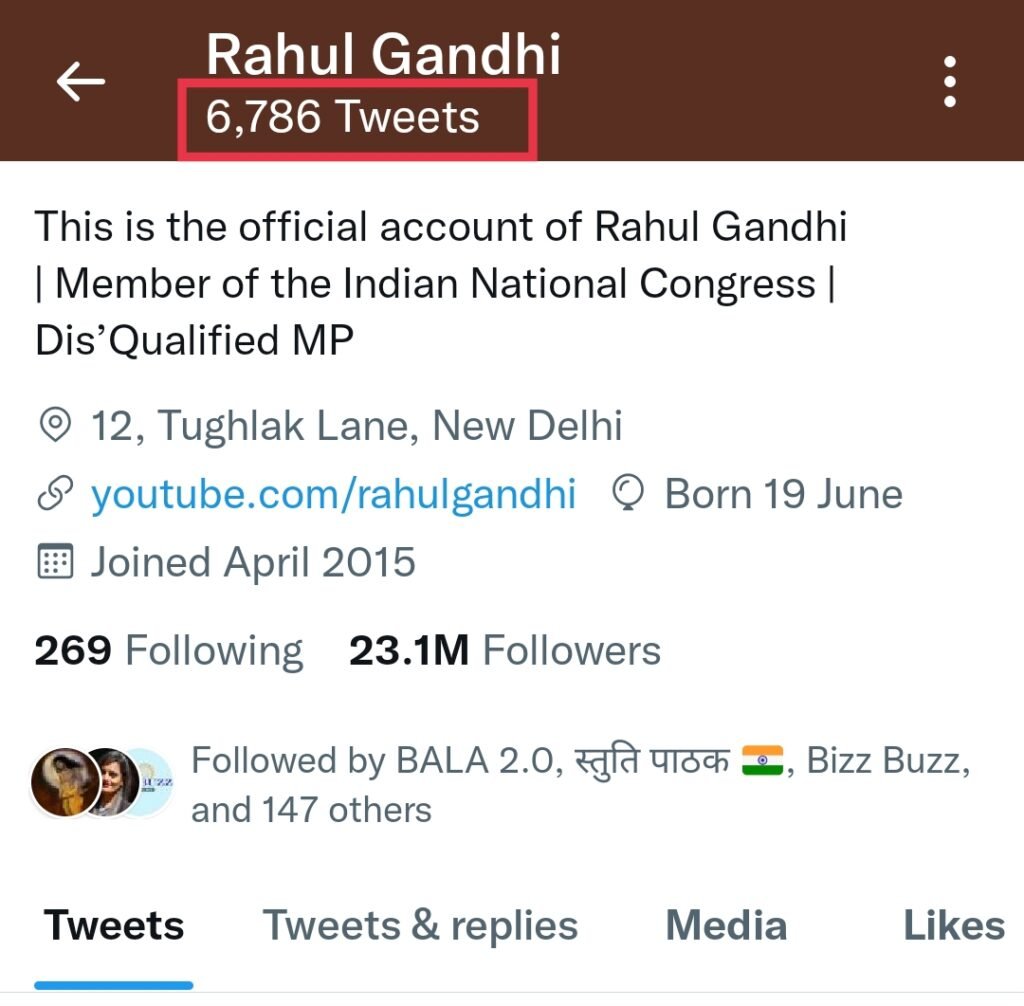Screen dimensions: 1024x1006
Task: View the 23.1M Followers list
Action: point(505,651)
